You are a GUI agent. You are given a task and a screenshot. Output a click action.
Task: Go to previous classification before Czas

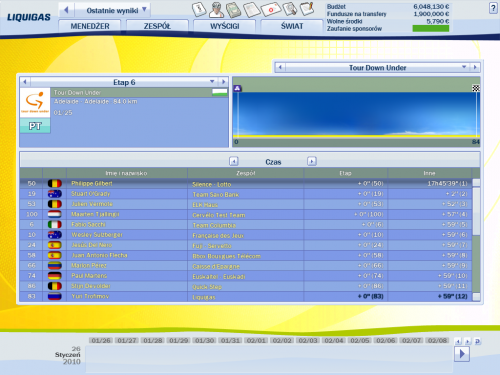tap(234, 161)
